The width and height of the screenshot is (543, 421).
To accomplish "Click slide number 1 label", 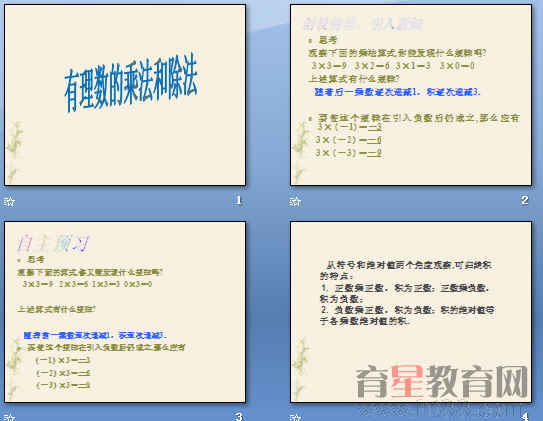I will pos(238,200).
